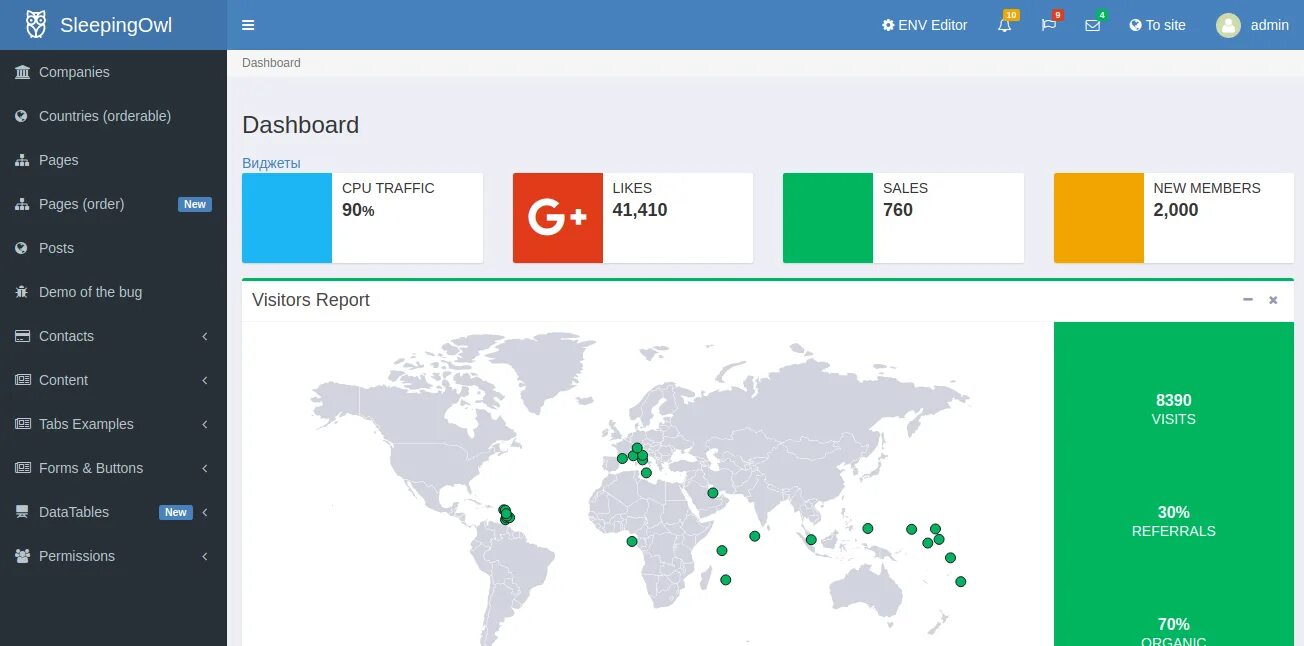Toggle the sidebar with the hamburger icon

pos(248,25)
